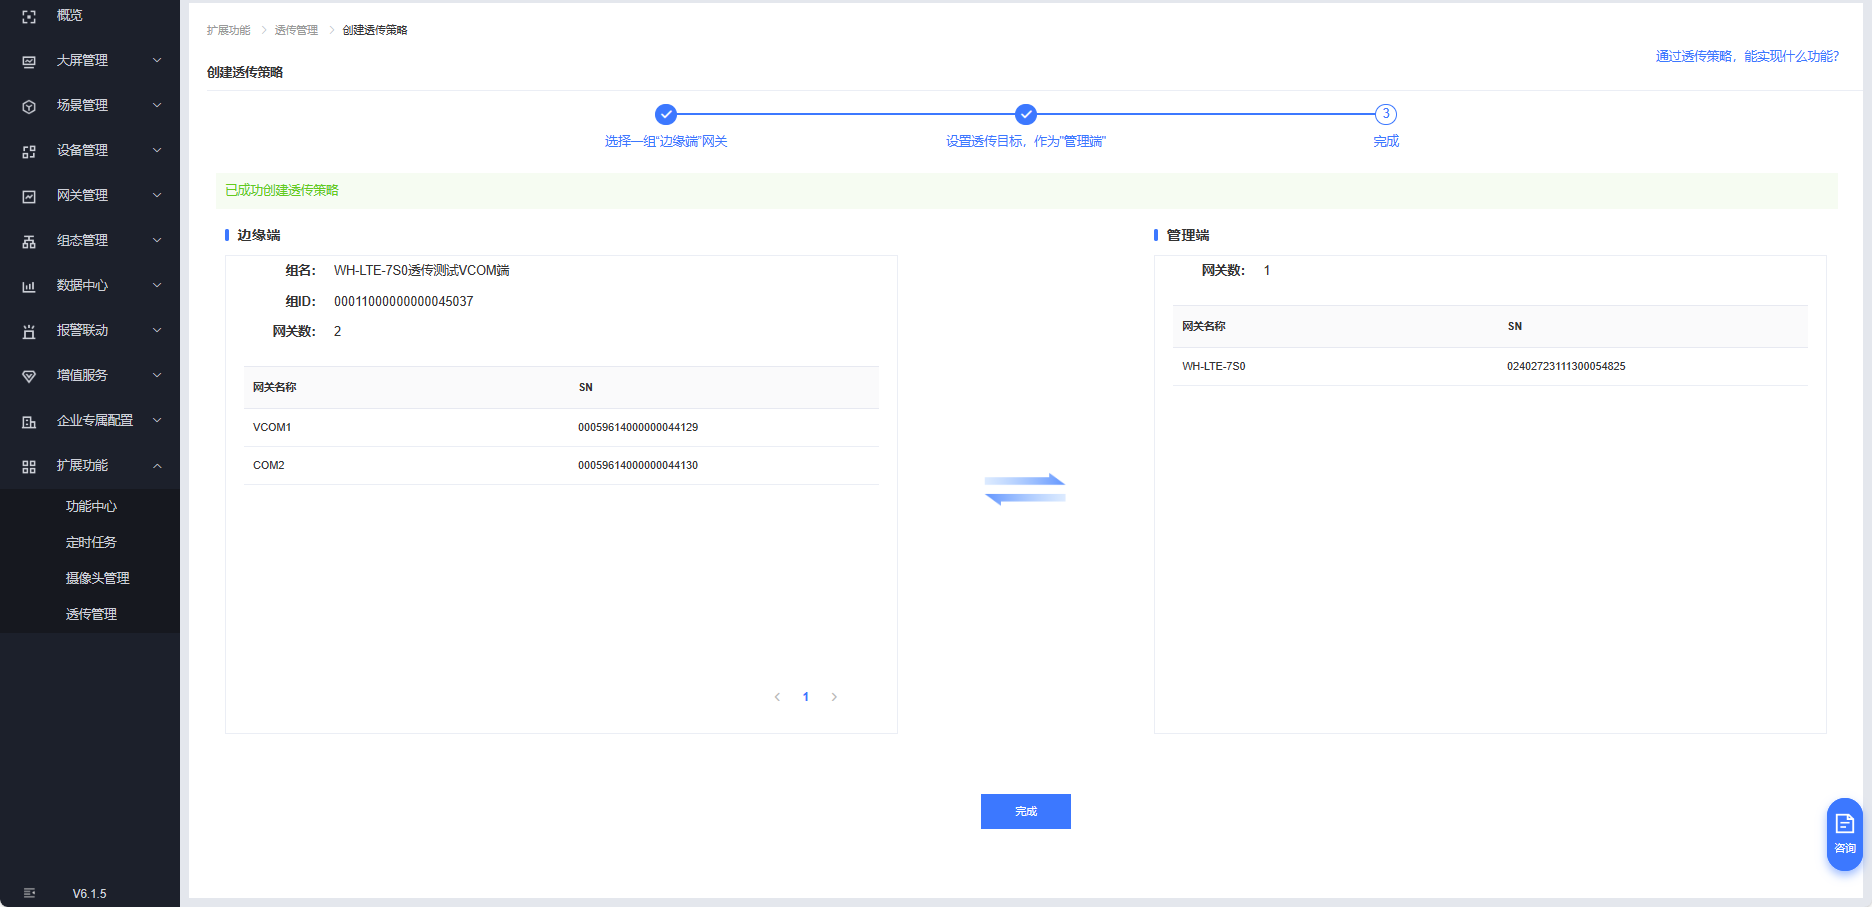Collapse sidebar using bottom-left menu icon
Viewport: 1872px width, 907px height.
[x=29, y=893]
